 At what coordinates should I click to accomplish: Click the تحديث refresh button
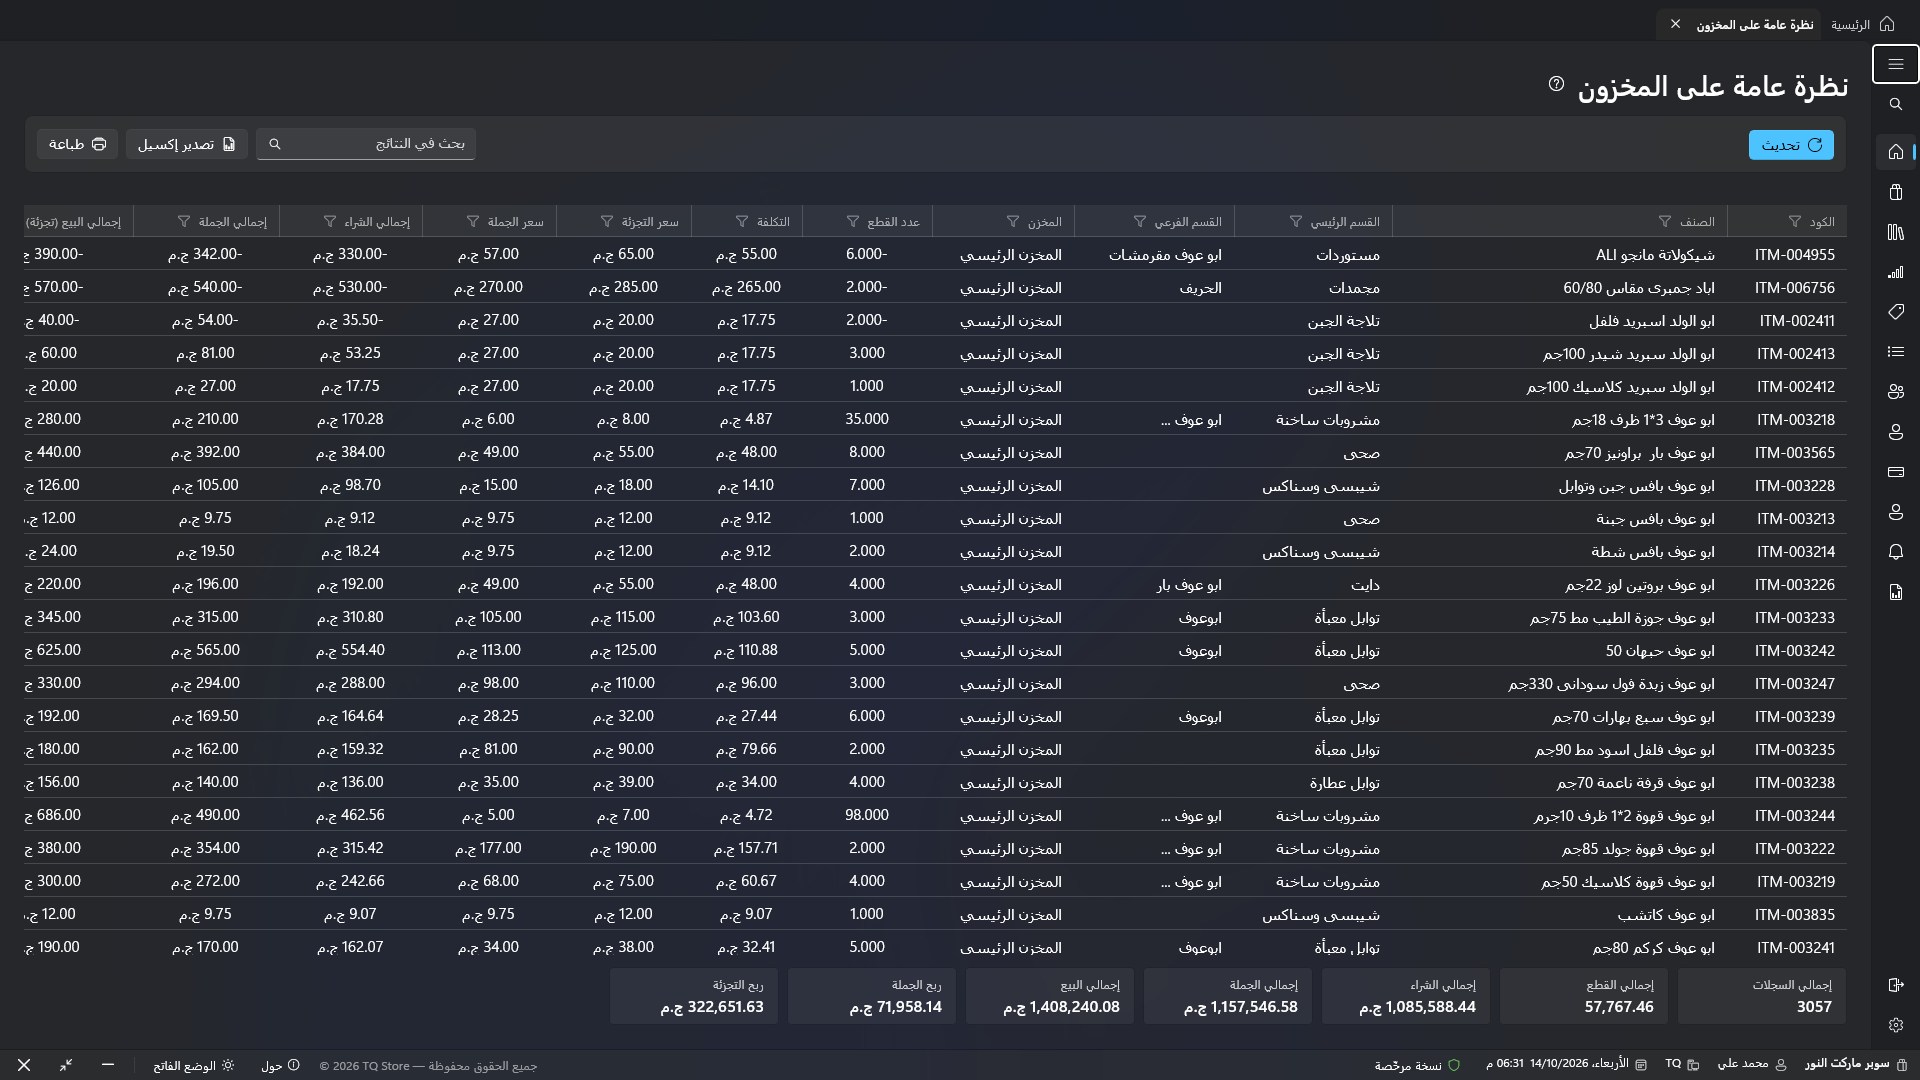coord(1791,145)
